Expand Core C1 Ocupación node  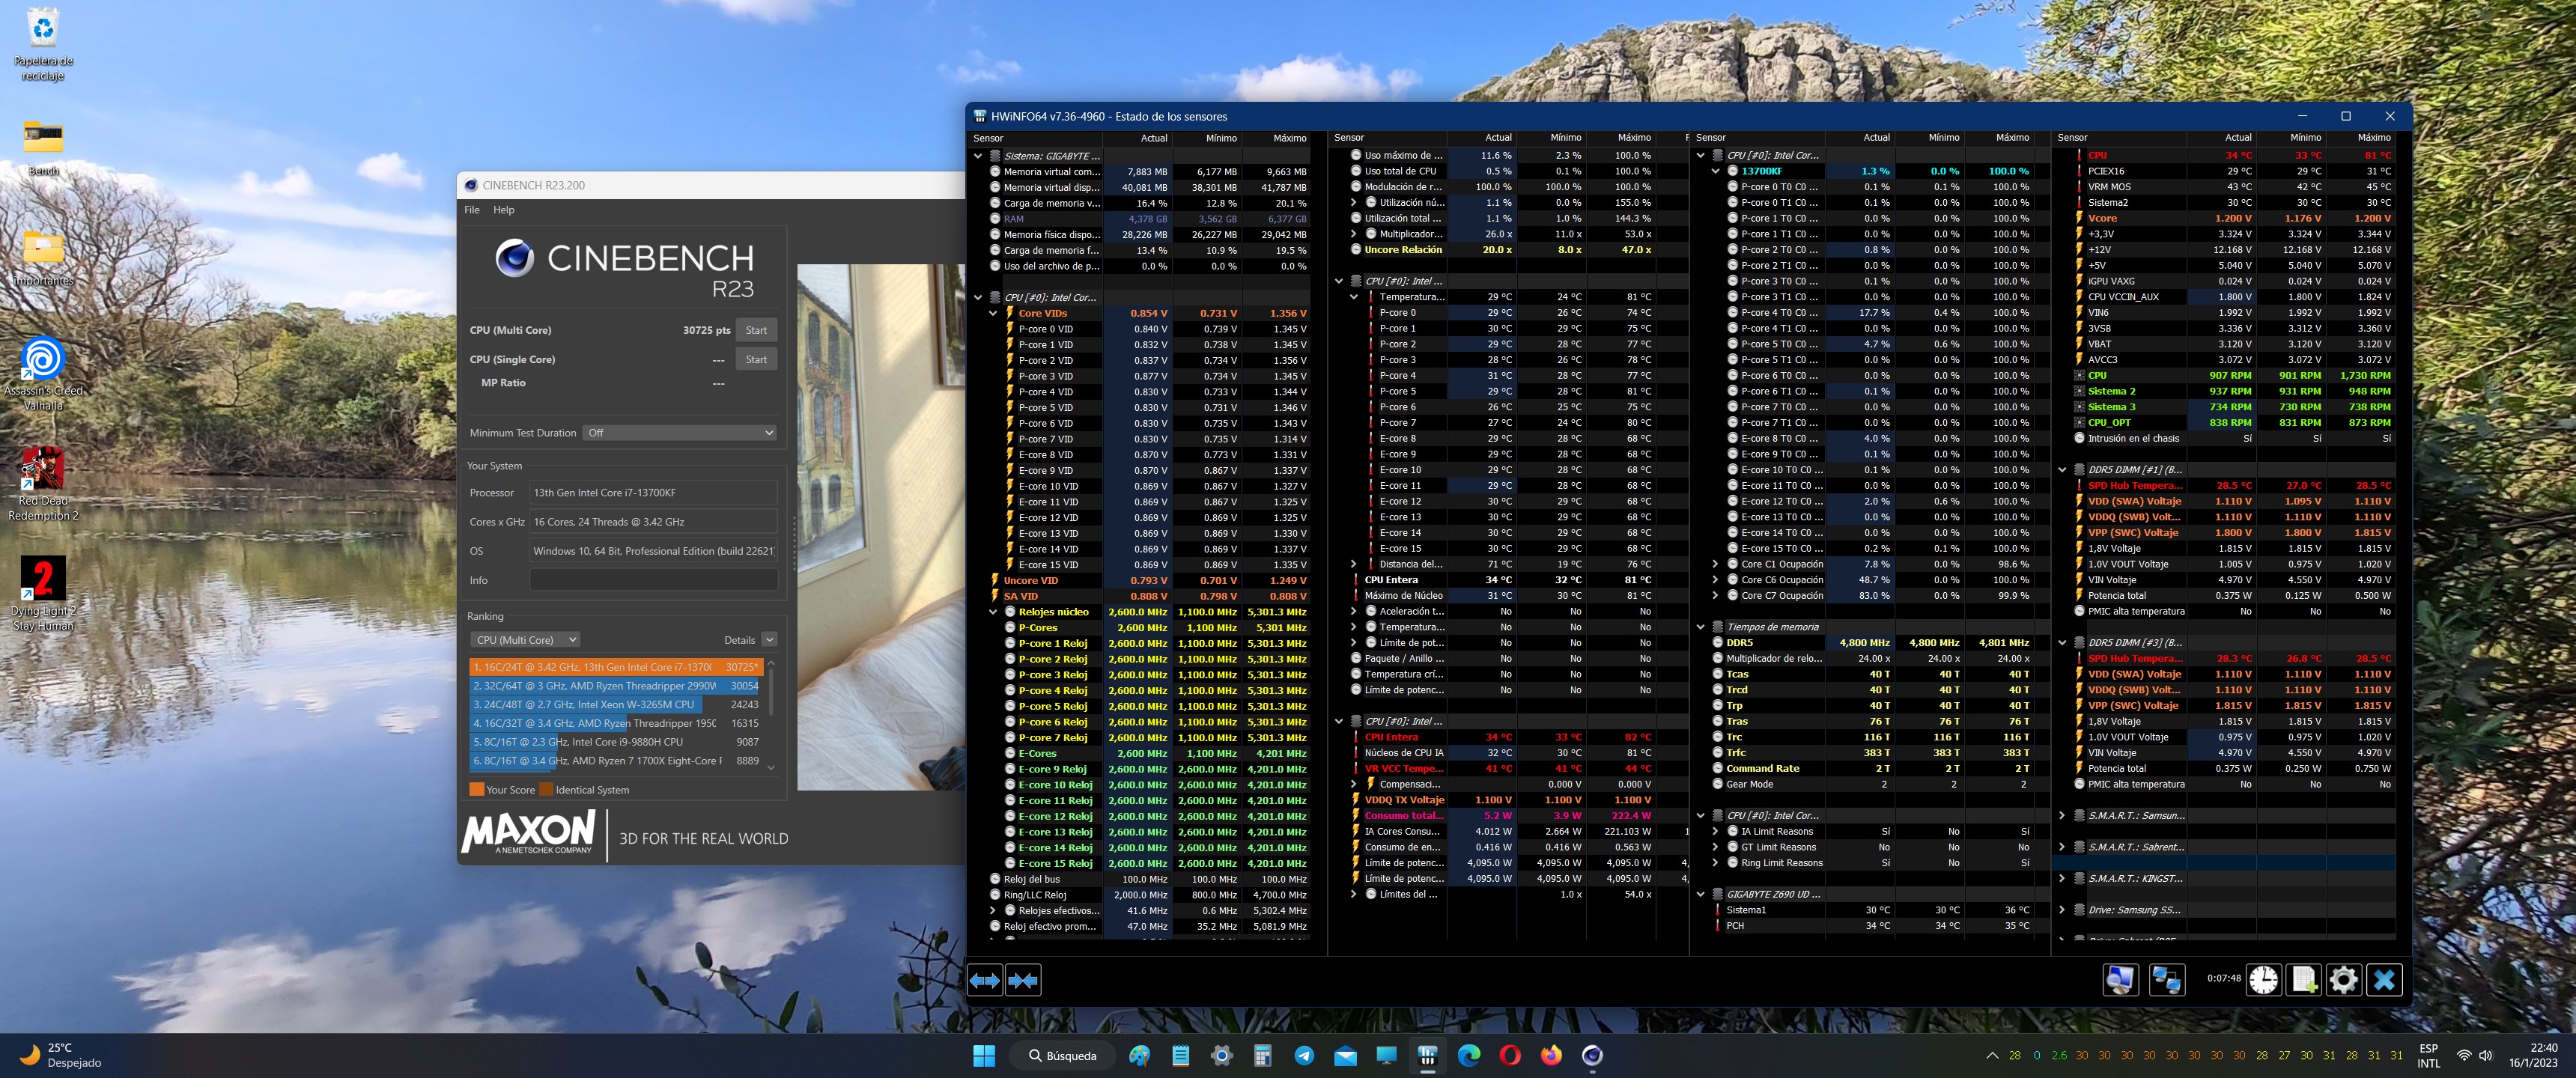pos(1715,564)
